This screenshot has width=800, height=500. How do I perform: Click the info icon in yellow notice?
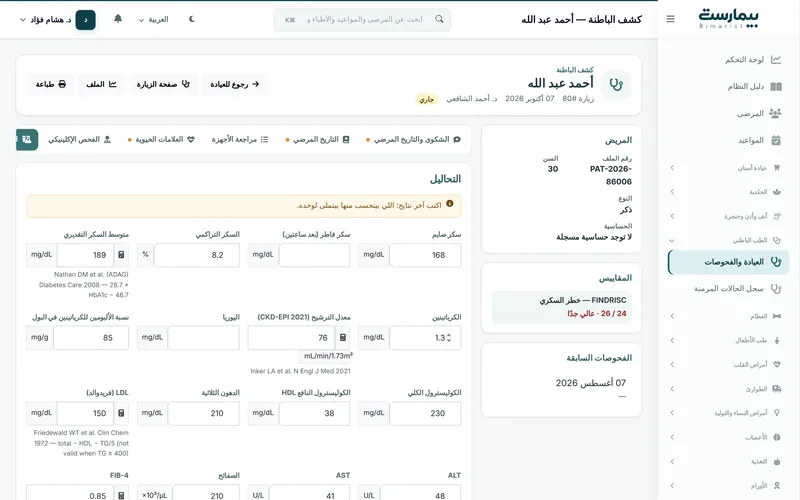449,204
